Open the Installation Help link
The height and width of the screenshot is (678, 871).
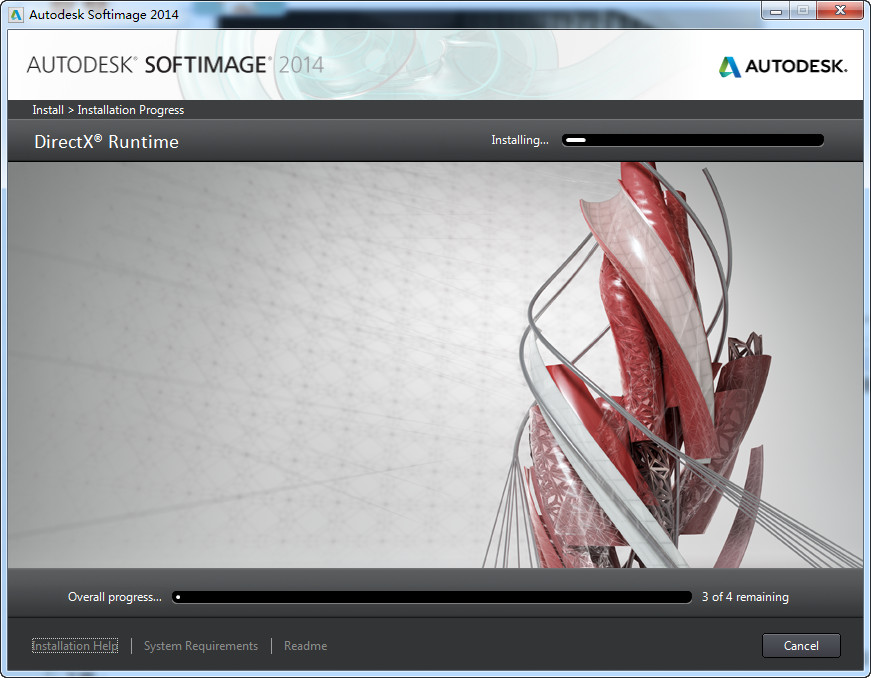point(75,646)
